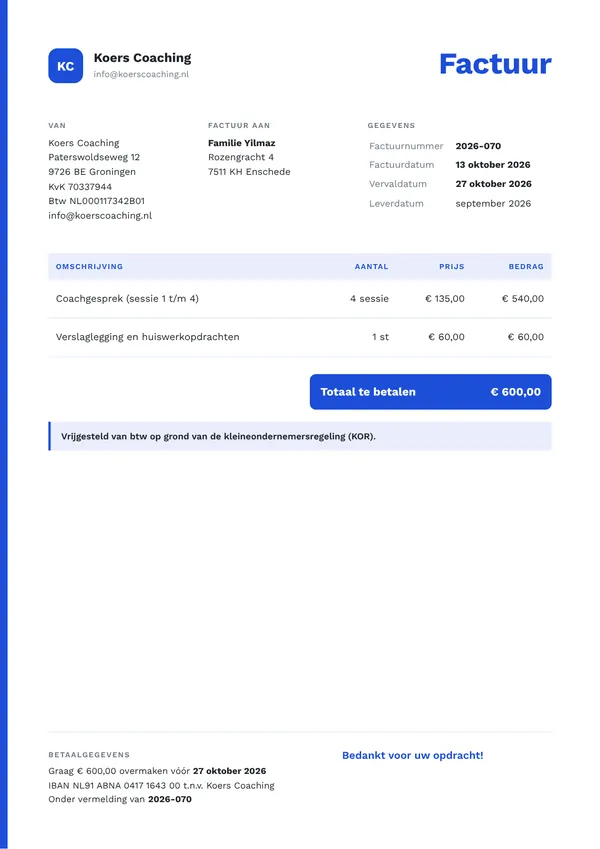Viewport: 600px width, 849px height.
Task: Select the 'september 2026' delivery value
Action: pos(493,204)
